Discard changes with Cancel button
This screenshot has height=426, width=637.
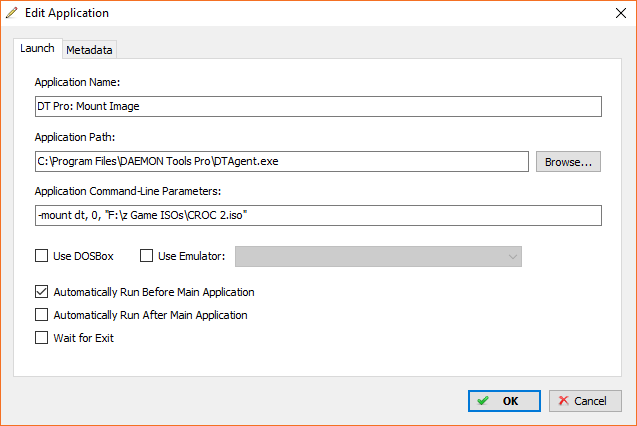[x=585, y=401]
